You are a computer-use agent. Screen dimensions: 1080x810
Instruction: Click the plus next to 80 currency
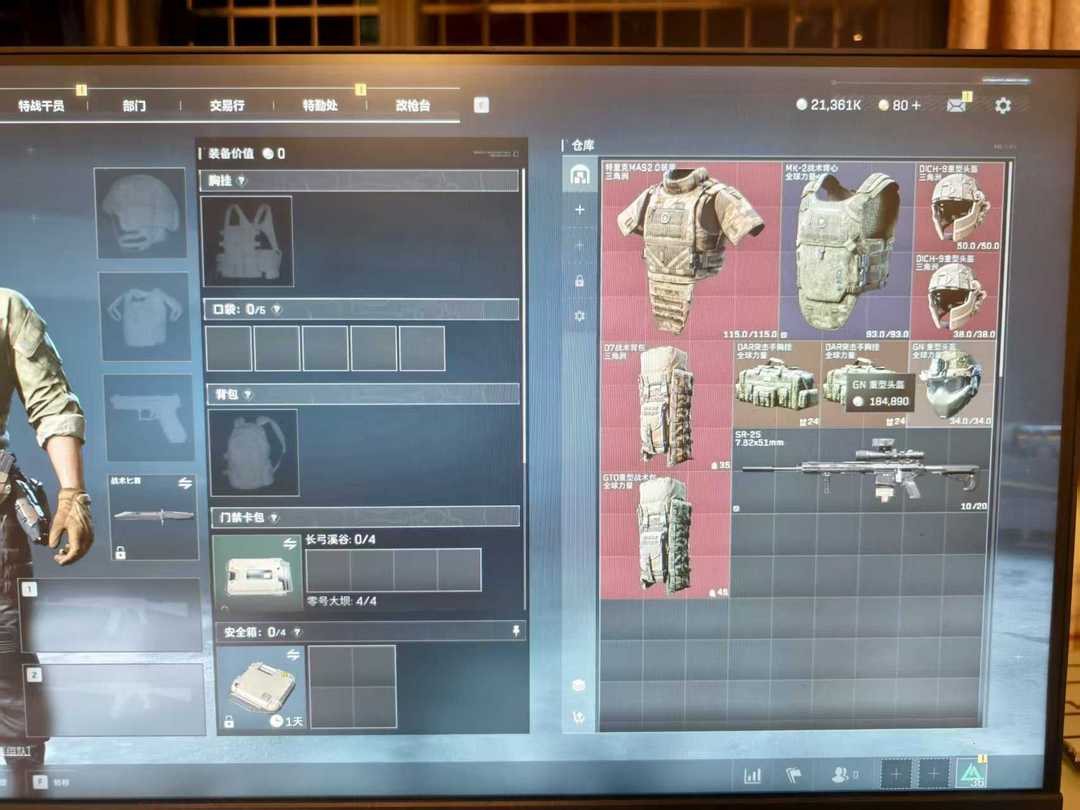click(x=915, y=105)
